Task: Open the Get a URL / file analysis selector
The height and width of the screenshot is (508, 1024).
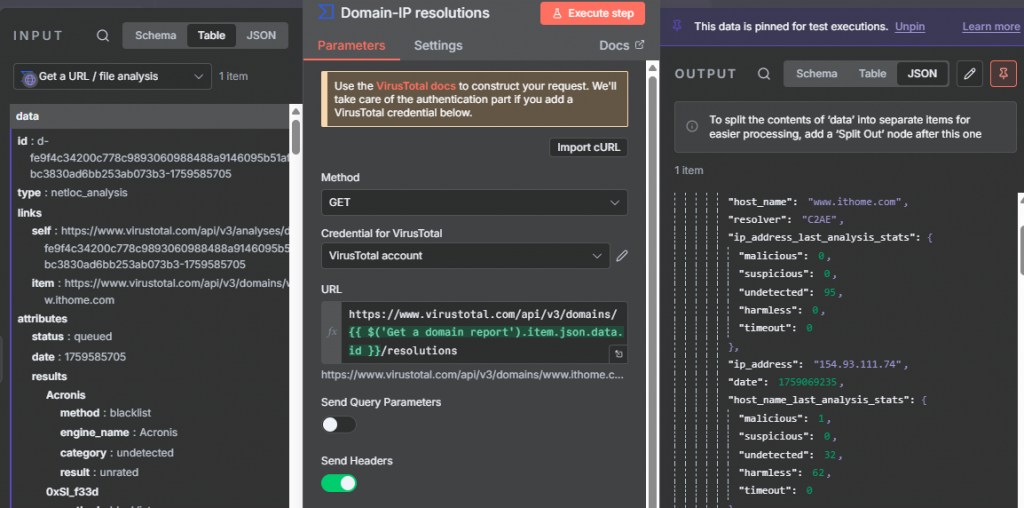Action: (112, 76)
